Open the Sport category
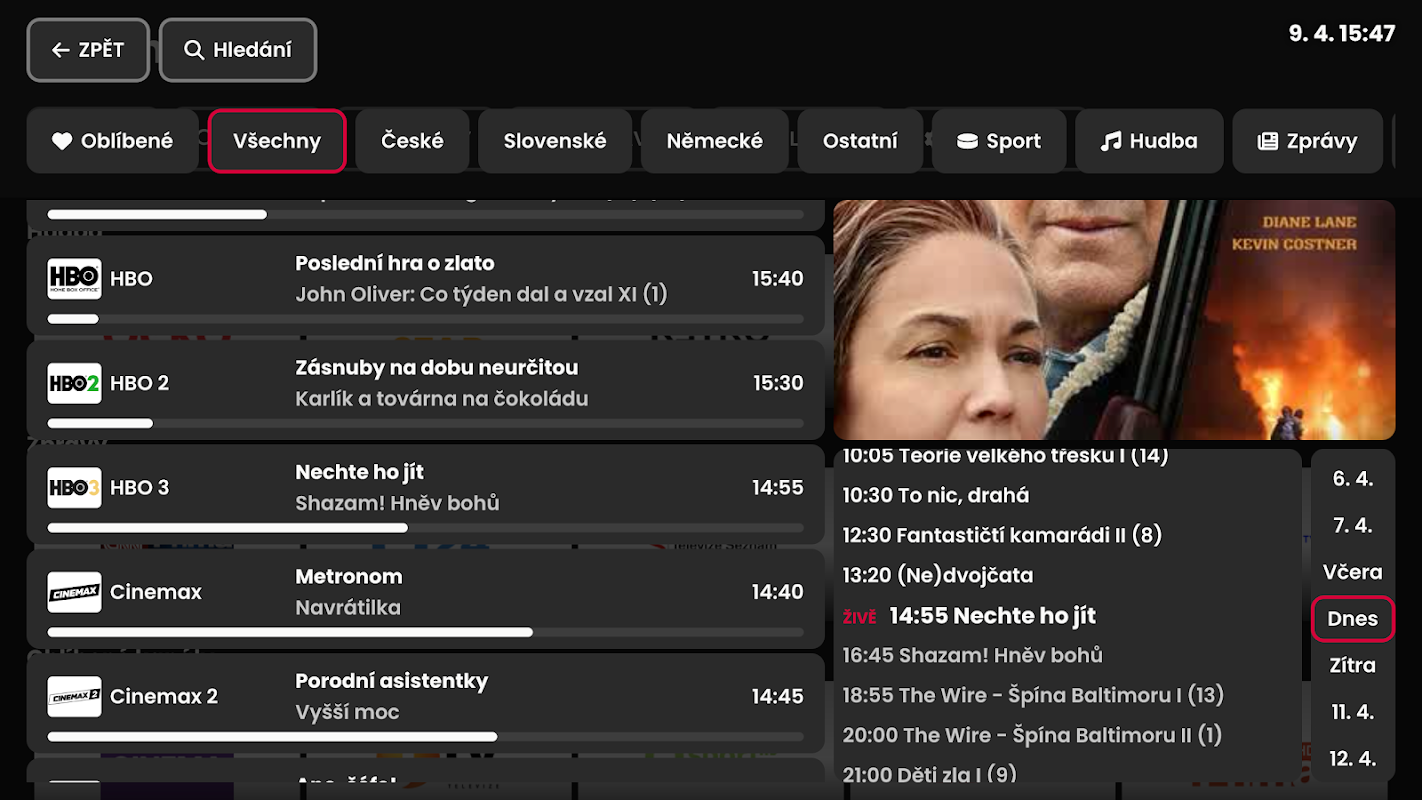This screenshot has height=800, width=1422. pos(998,141)
